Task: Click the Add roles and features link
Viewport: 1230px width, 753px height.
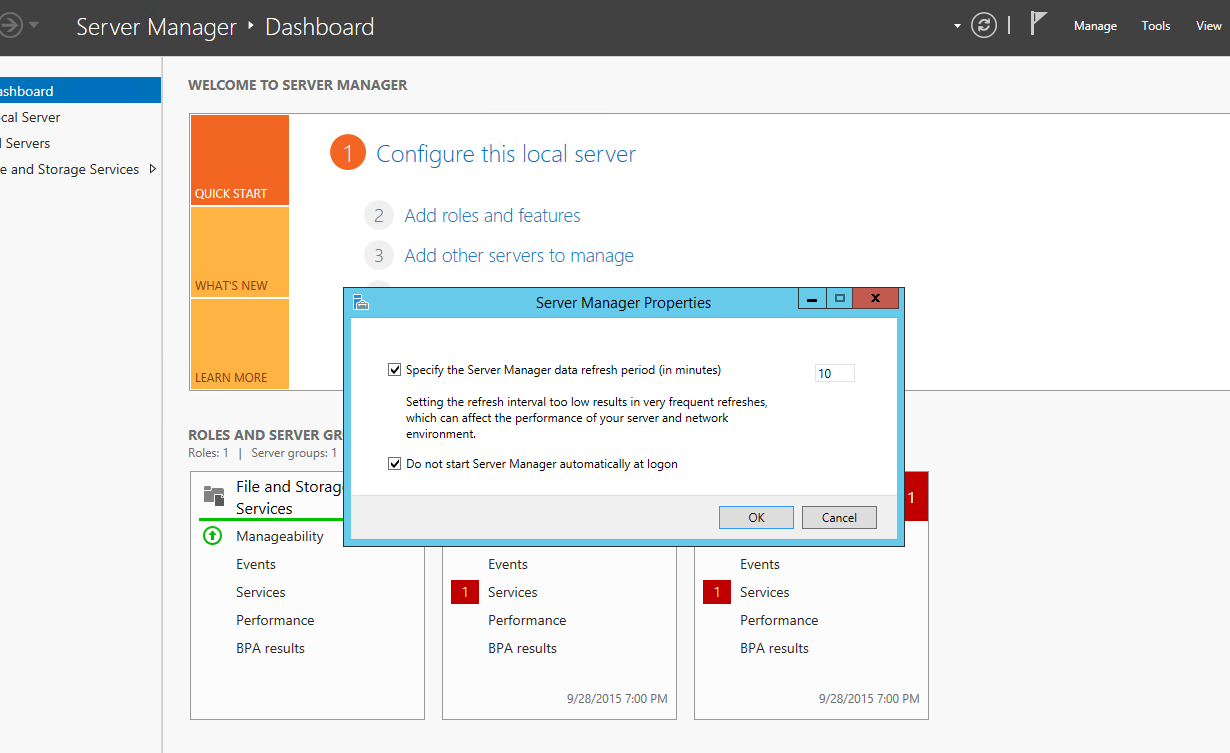Action: [491, 215]
